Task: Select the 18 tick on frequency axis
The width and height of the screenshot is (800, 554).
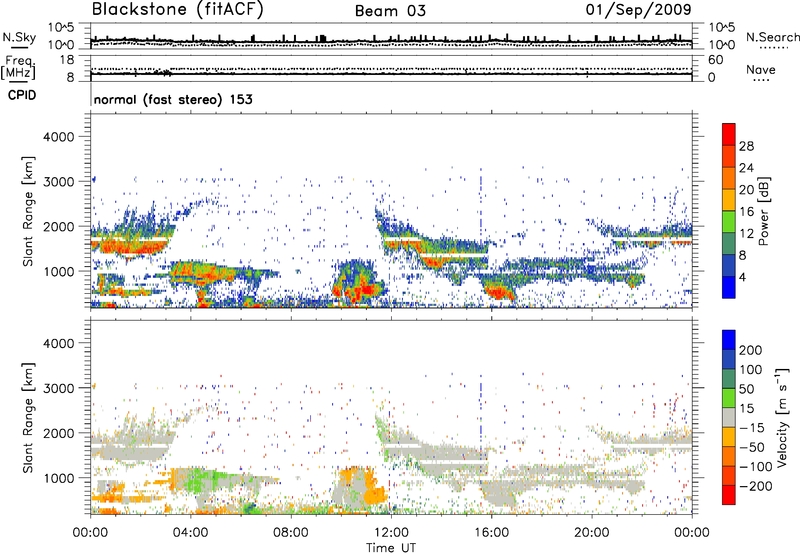Action: (66, 60)
